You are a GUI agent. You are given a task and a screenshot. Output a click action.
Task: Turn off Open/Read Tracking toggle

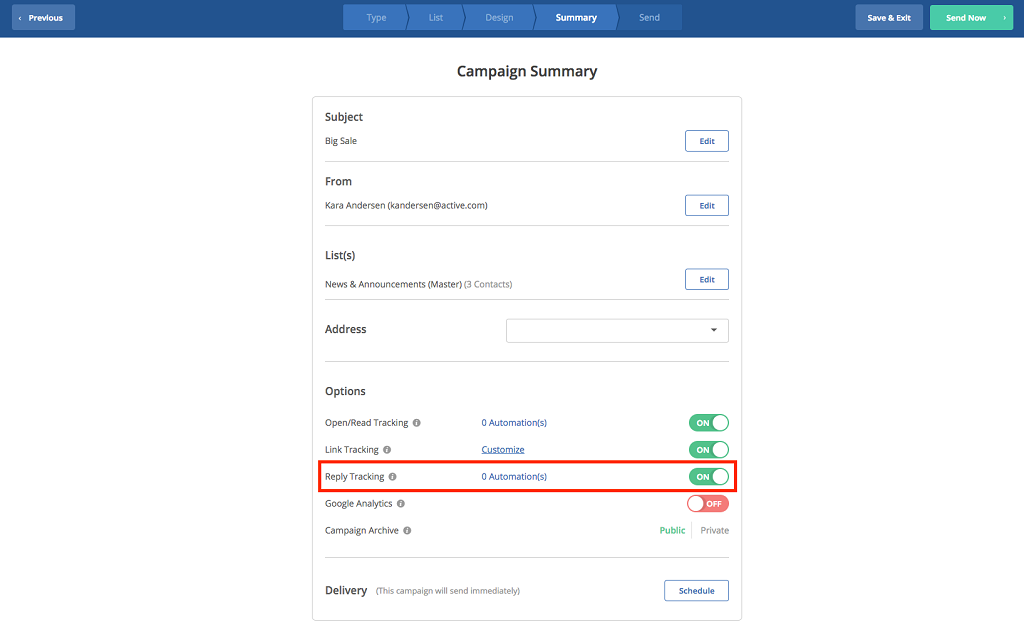[x=707, y=423]
